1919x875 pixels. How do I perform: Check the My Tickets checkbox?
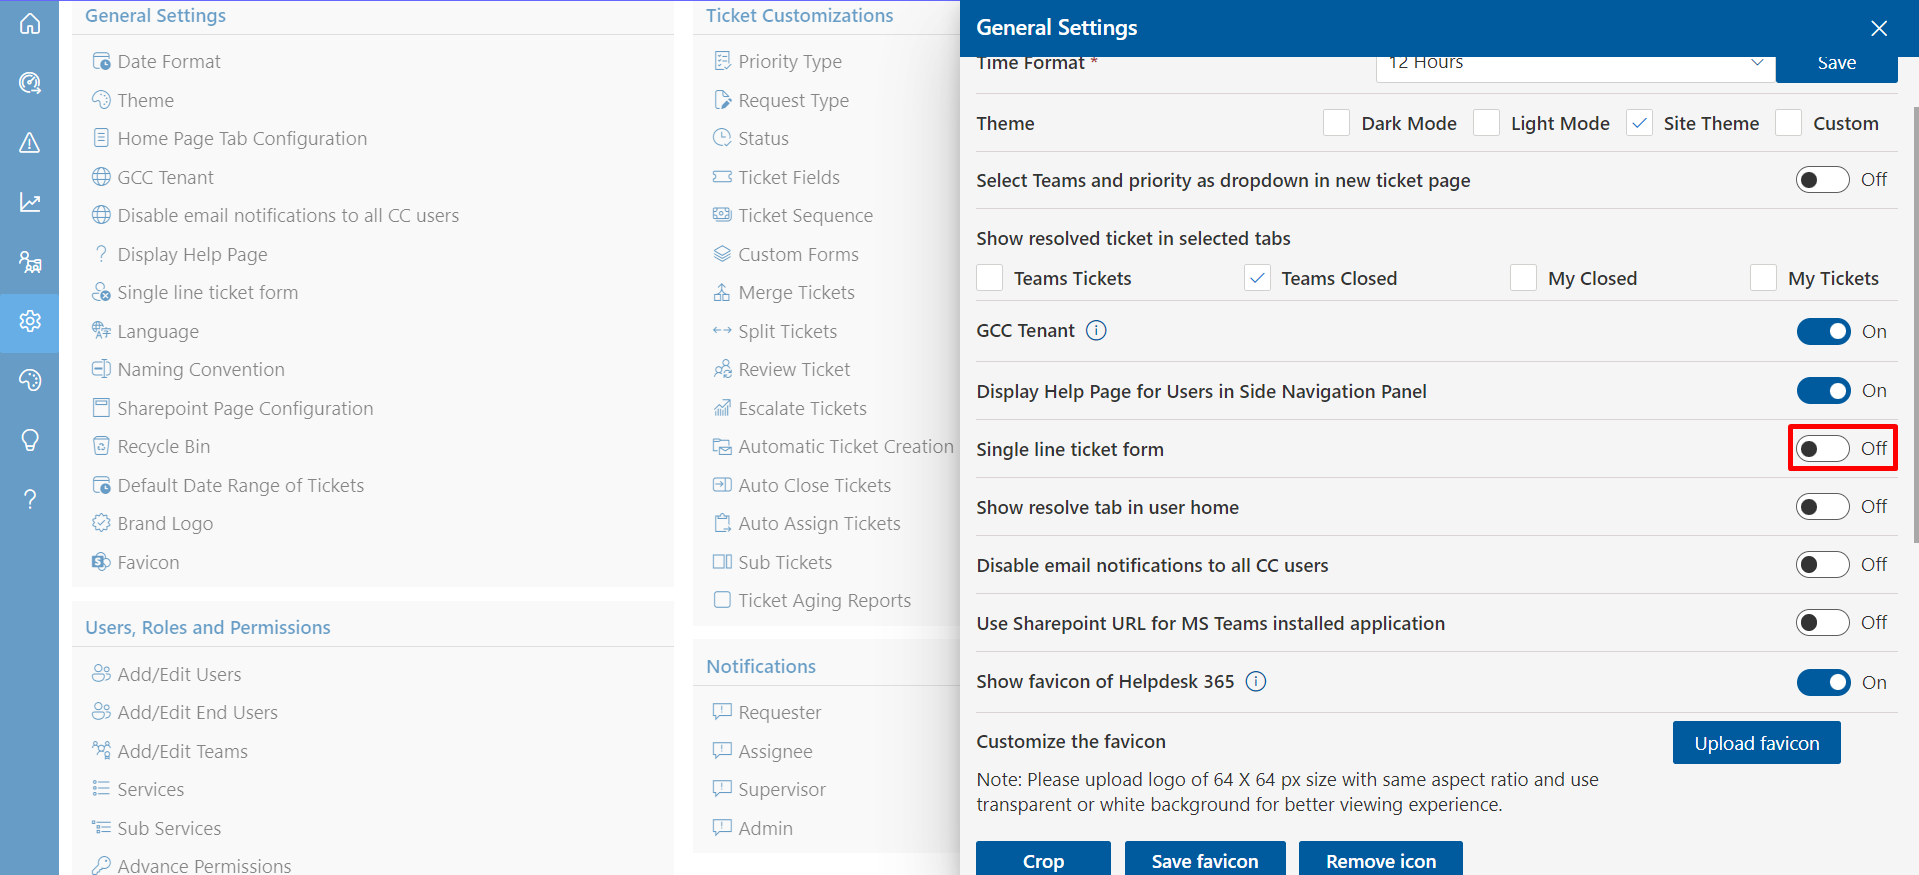pyautogui.click(x=1763, y=278)
